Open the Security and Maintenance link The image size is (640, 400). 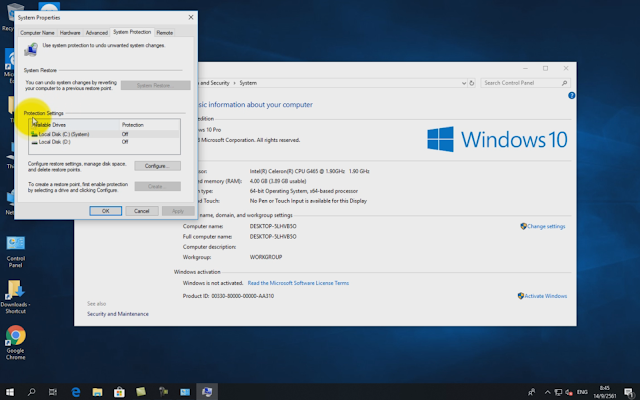(118, 314)
